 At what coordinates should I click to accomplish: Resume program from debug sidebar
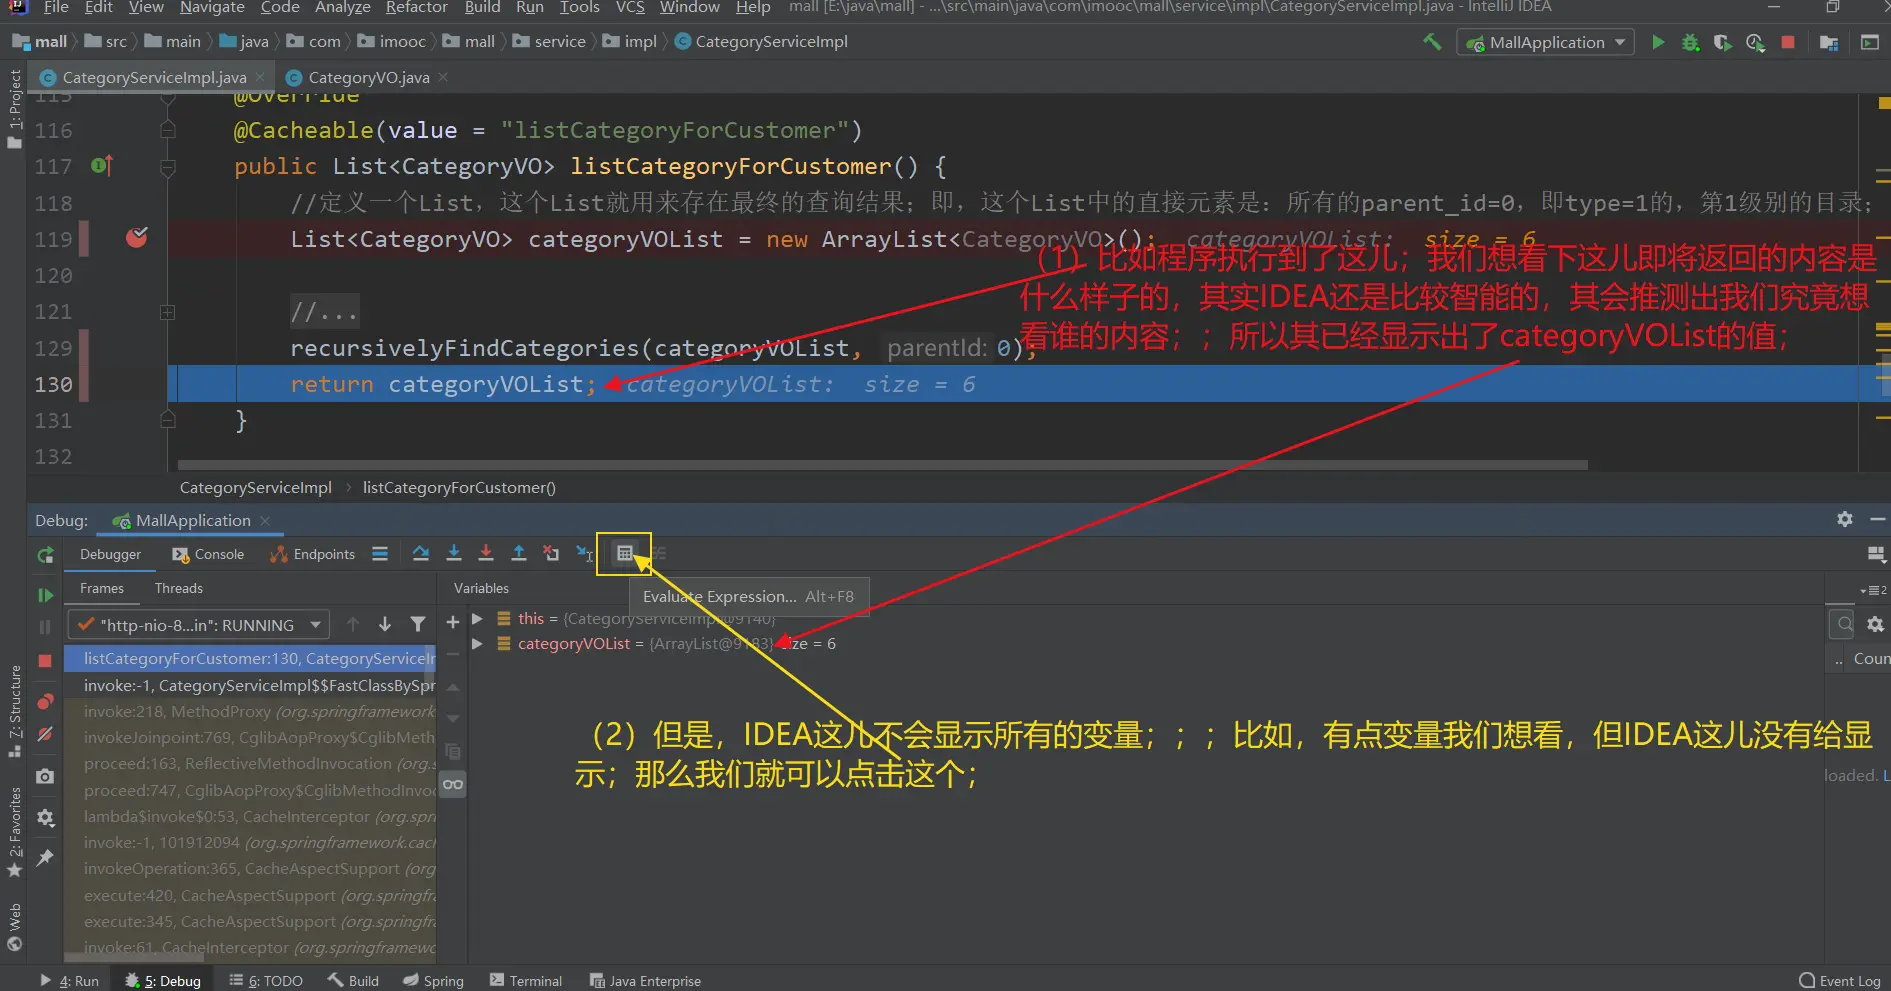pyautogui.click(x=45, y=596)
